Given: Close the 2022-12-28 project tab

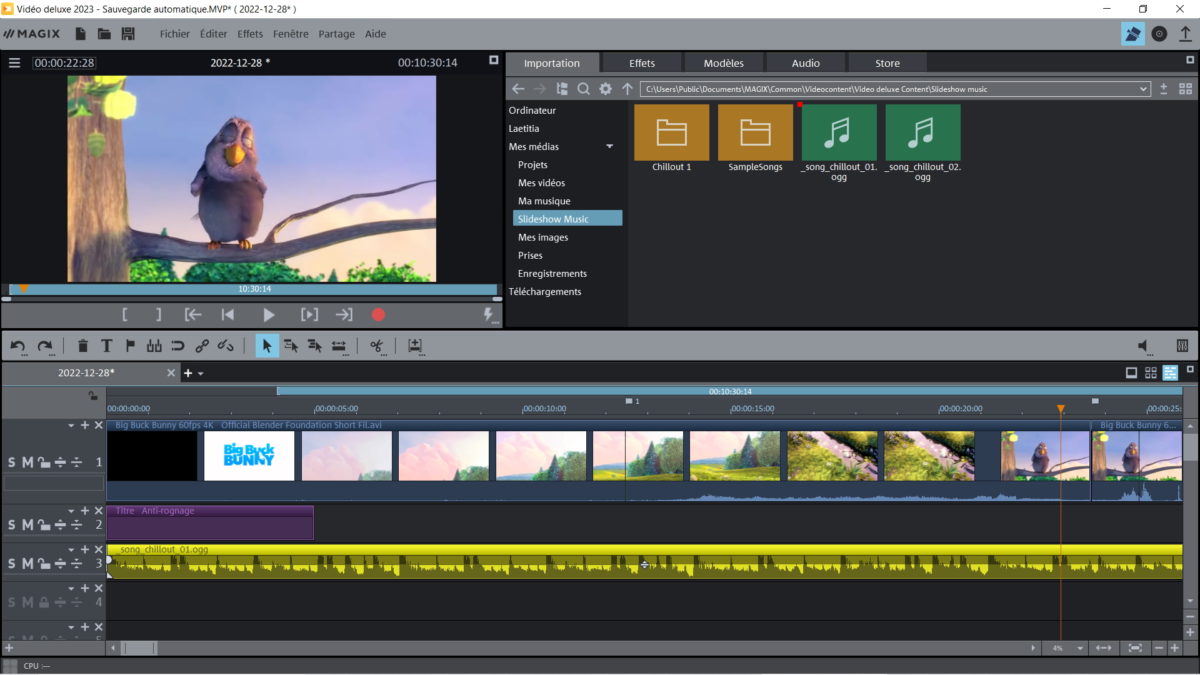Looking at the screenshot, I should pyautogui.click(x=171, y=373).
